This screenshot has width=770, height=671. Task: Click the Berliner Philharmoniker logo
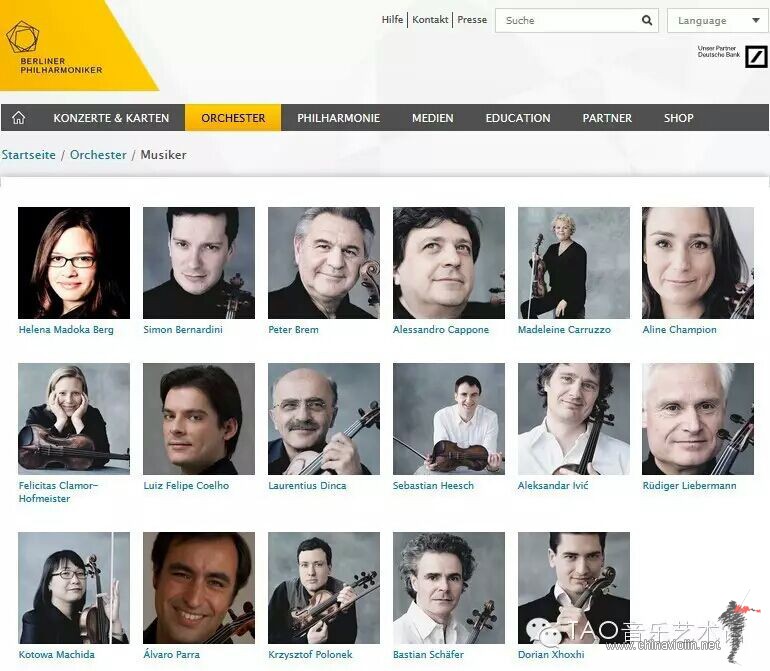(x=54, y=47)
